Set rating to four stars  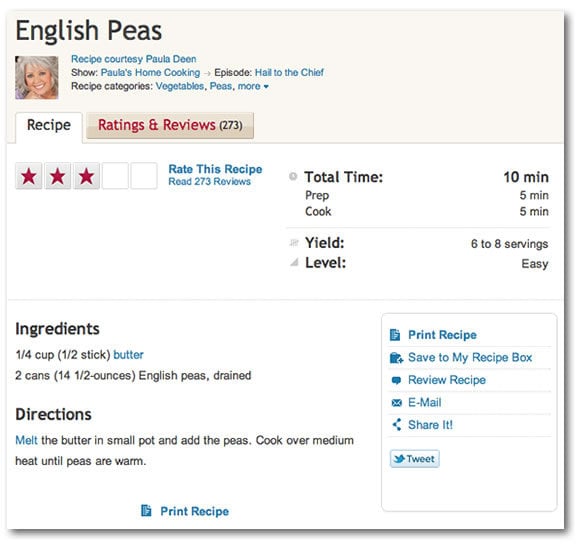[x=115, y=176]
